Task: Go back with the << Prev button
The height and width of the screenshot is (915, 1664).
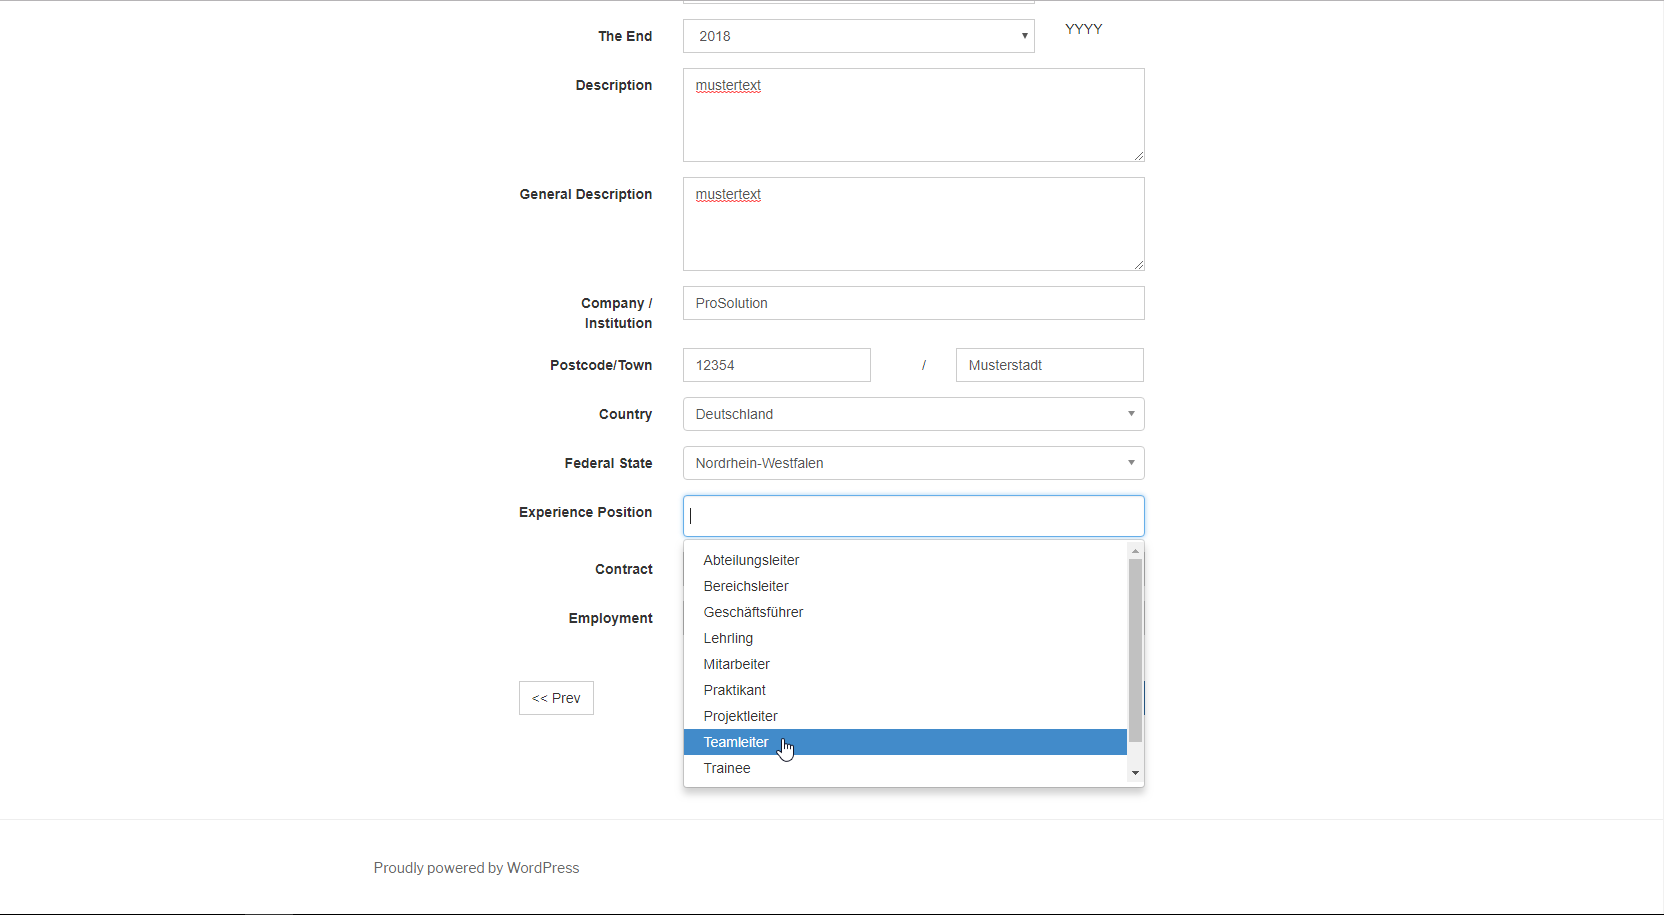Action: 556,698
